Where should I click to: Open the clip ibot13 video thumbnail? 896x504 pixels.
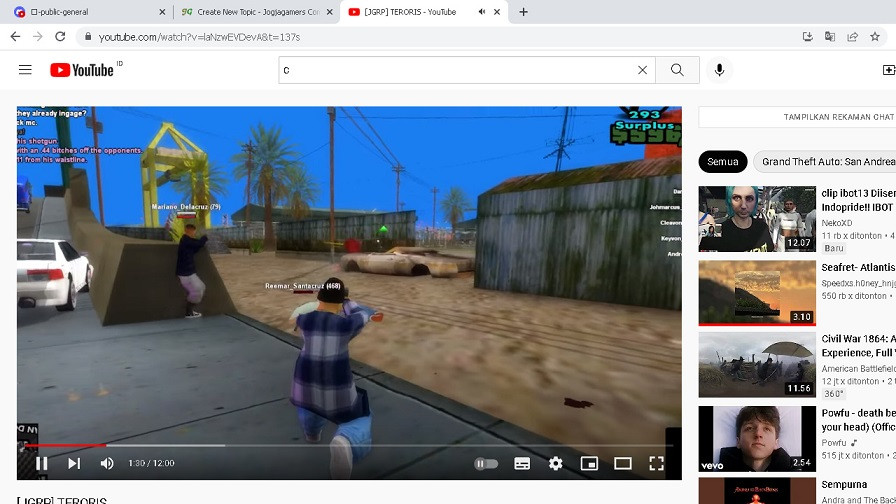tap(757, 219)
